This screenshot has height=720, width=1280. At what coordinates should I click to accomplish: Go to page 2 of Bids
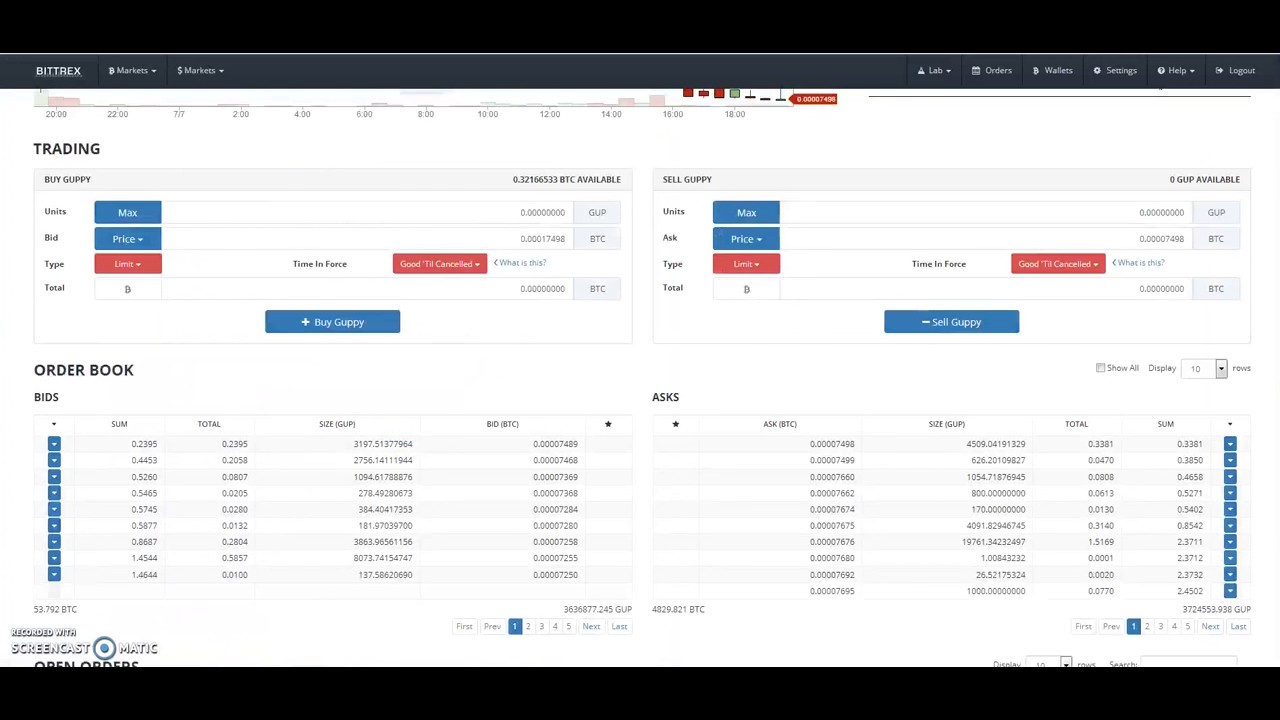[x=528, y=627]
